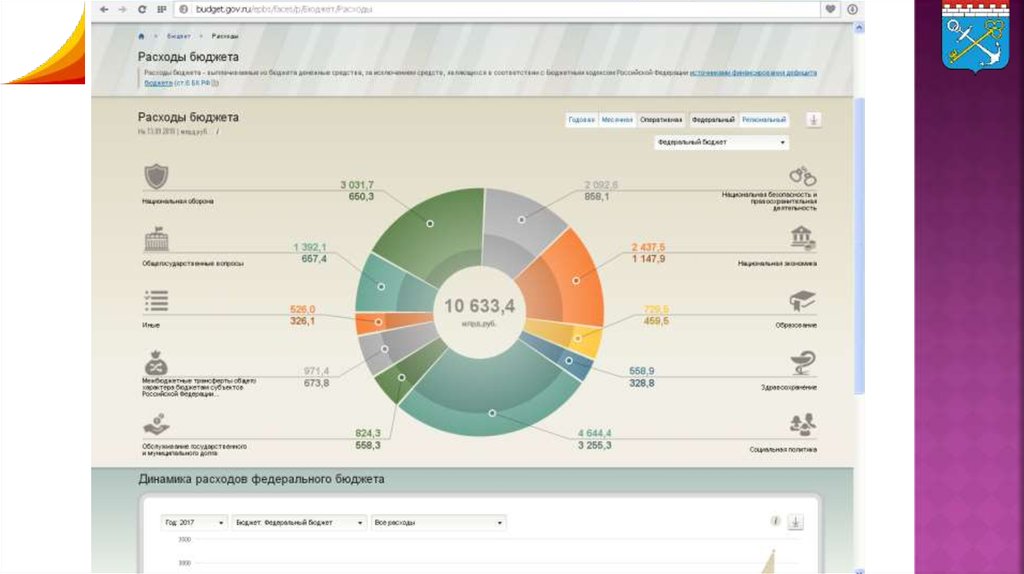Select the Региональный budget level toggle

tap(764, 120)
